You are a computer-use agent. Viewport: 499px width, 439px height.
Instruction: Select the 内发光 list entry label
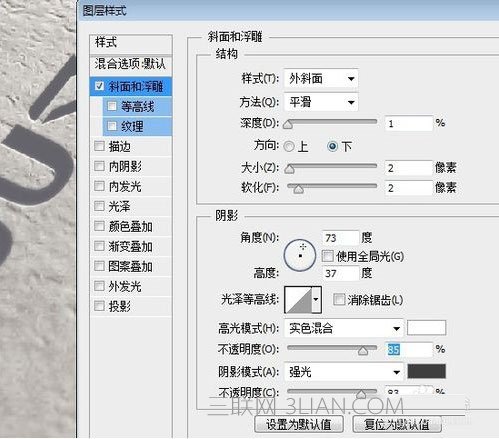coord(125,186)
